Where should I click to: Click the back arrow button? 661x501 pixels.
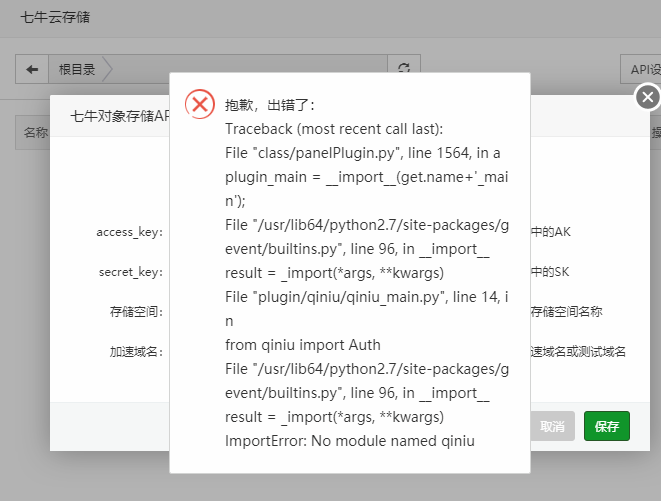(32, 69)
